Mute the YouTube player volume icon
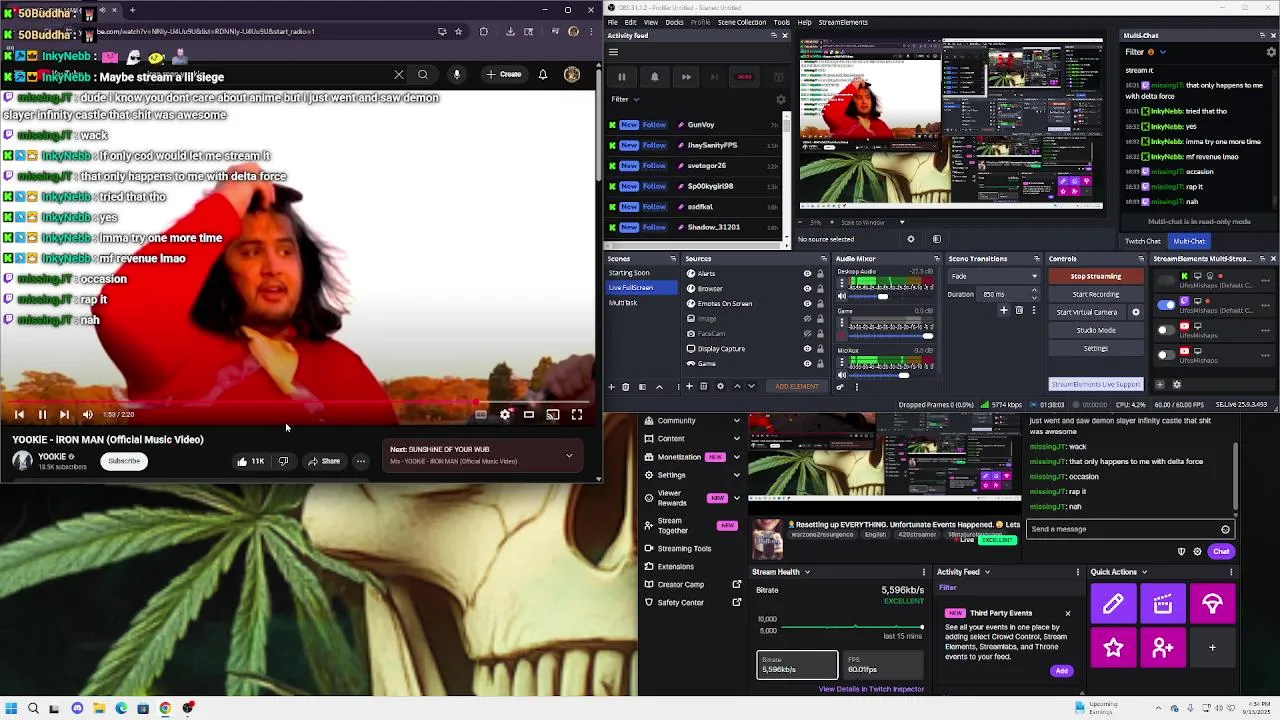The width and height of the screenshot is (1280, 720). click(87, 414)
